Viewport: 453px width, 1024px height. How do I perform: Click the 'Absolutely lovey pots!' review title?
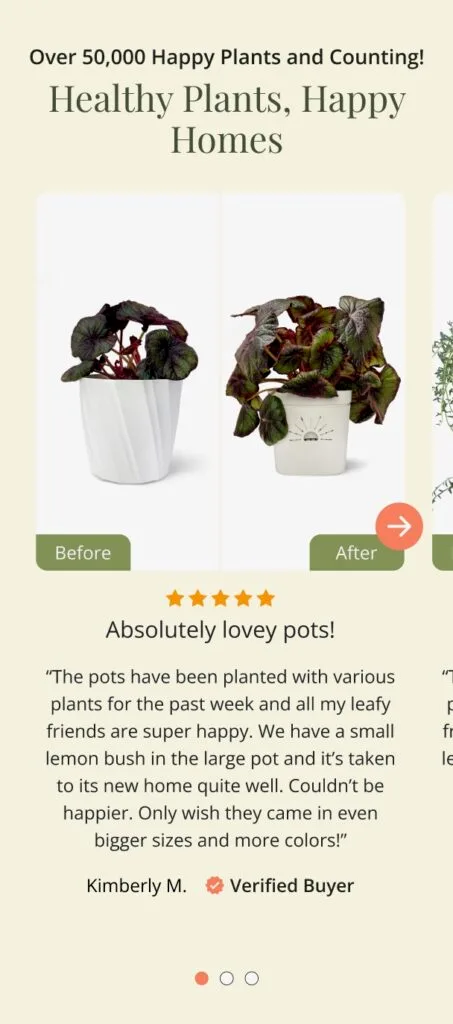[x=220, y=630]
